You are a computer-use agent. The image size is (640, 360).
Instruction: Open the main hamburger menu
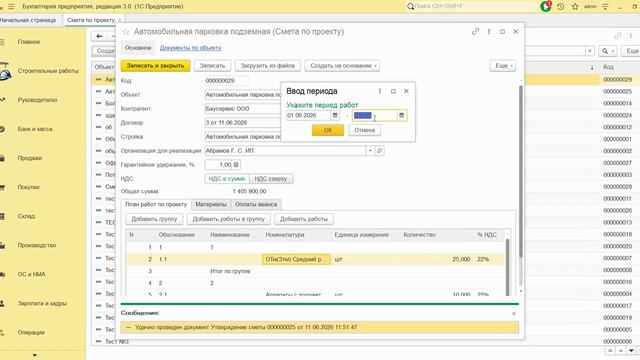point(11,7)
